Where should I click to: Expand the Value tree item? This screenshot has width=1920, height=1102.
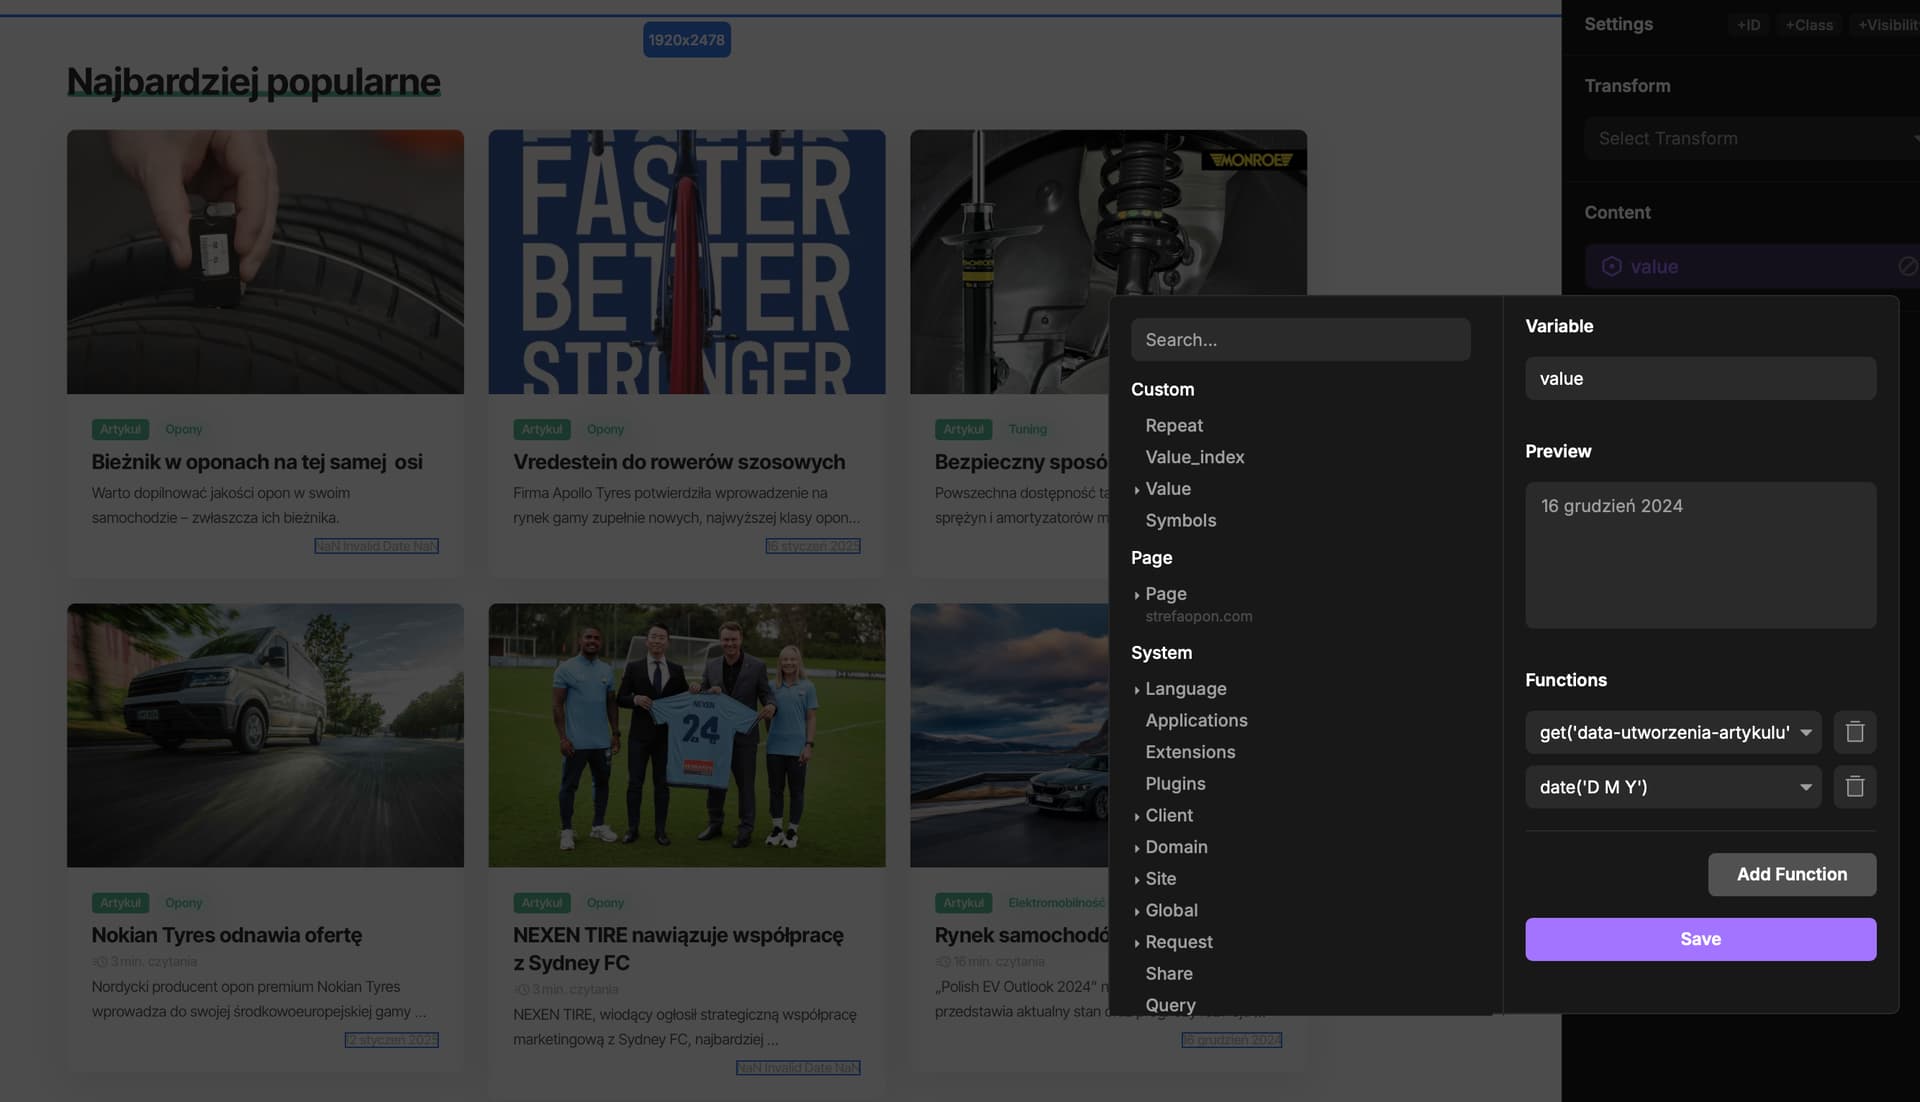[1137, 489]
